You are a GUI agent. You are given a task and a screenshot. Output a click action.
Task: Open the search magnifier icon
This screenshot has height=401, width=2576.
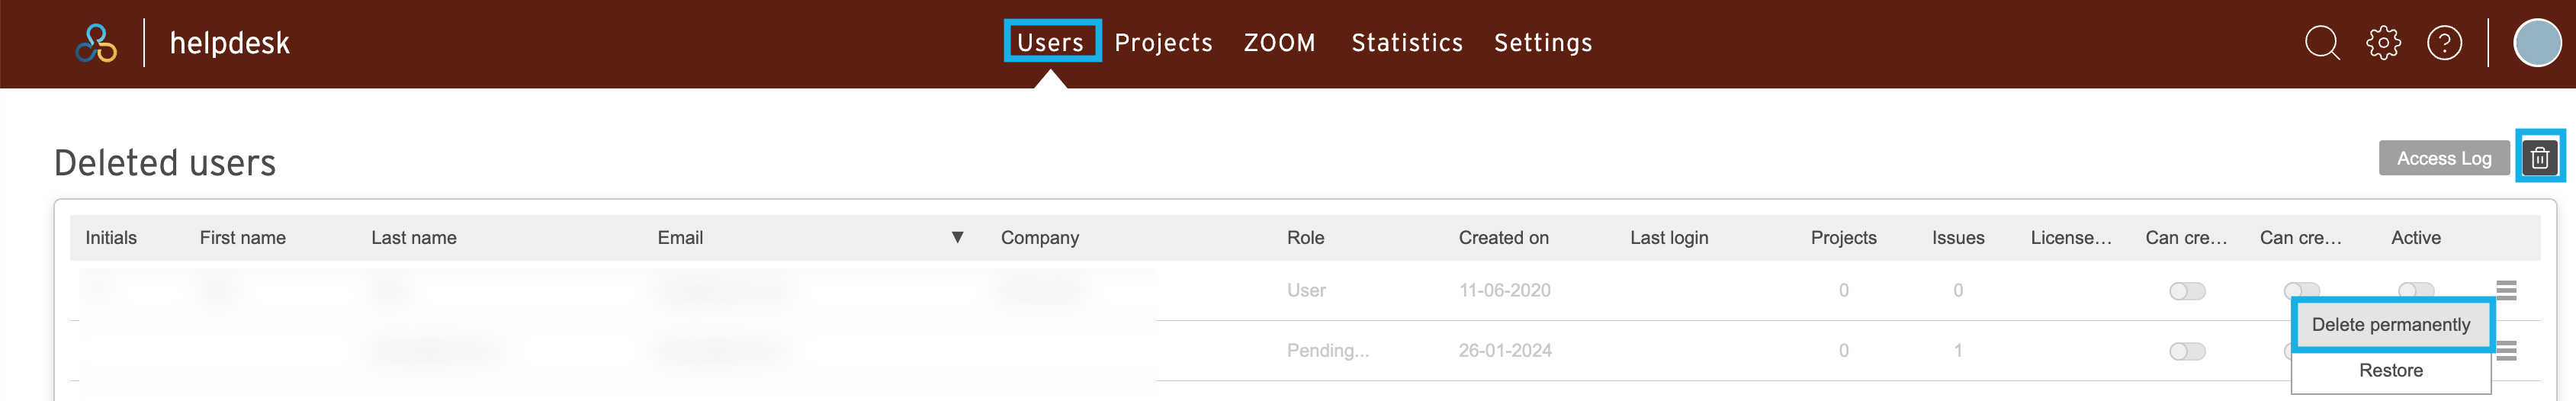click(x=2322, y=43)
